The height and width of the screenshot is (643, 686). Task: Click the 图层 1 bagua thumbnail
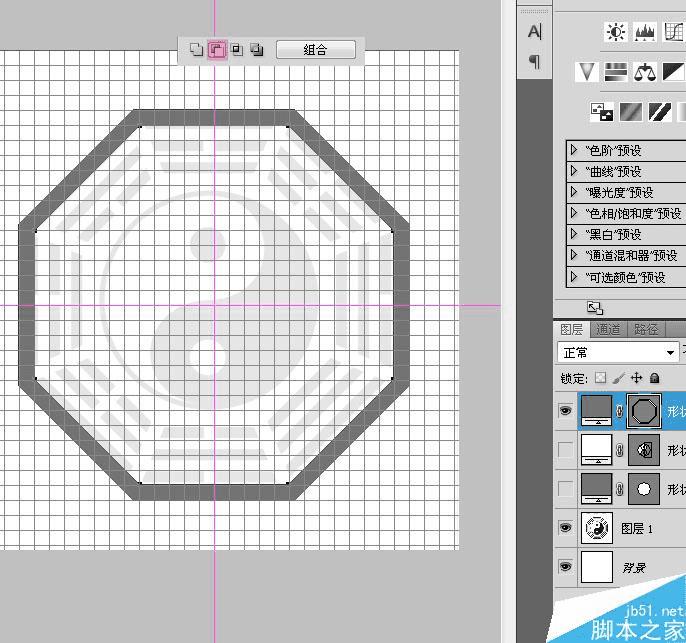point(597,528)
